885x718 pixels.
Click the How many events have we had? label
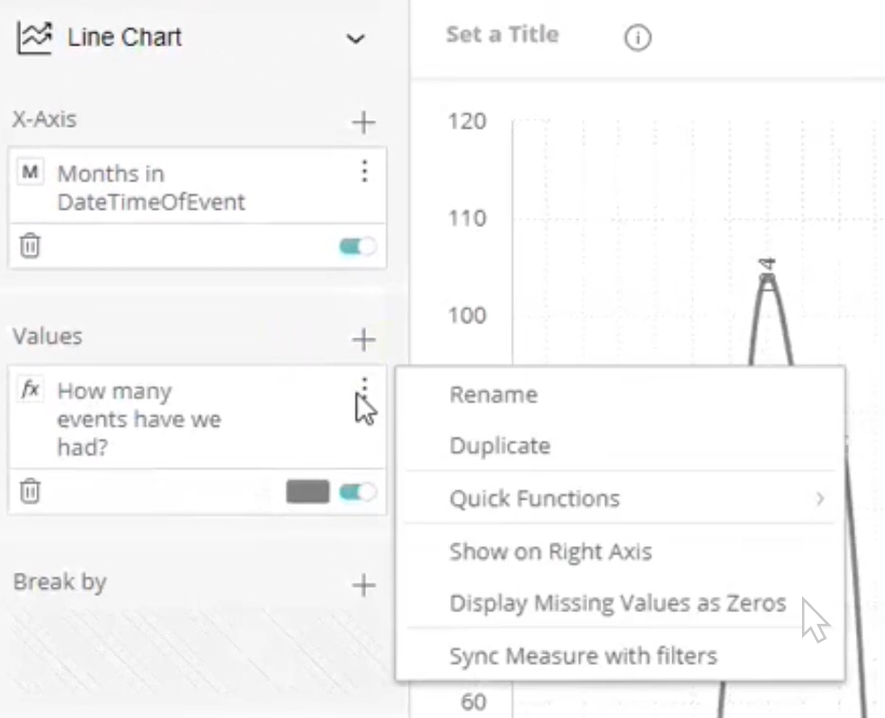coord(139,419)
